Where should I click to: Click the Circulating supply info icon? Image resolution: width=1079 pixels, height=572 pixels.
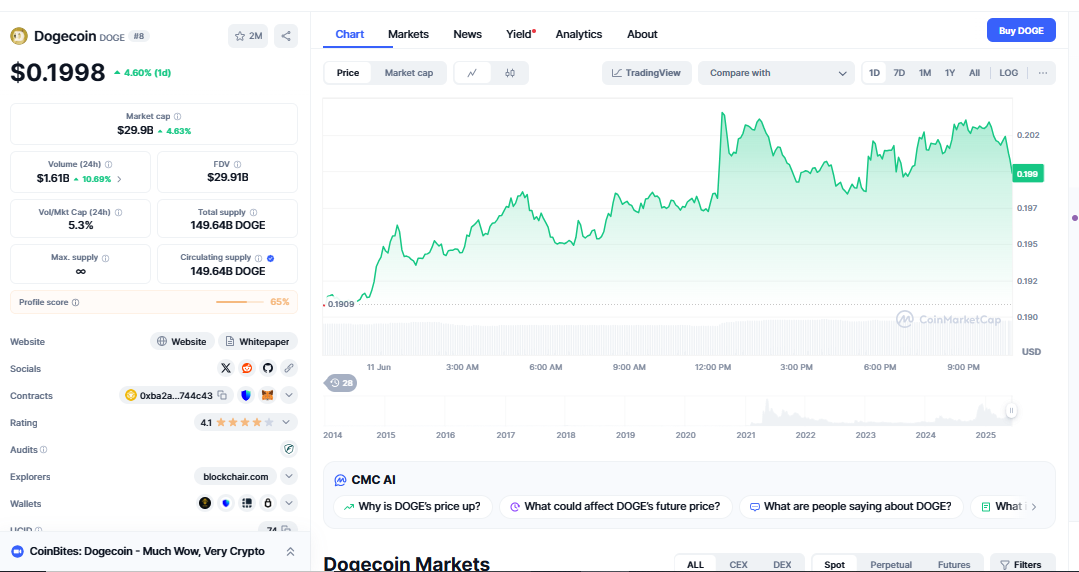pos(258,257)
